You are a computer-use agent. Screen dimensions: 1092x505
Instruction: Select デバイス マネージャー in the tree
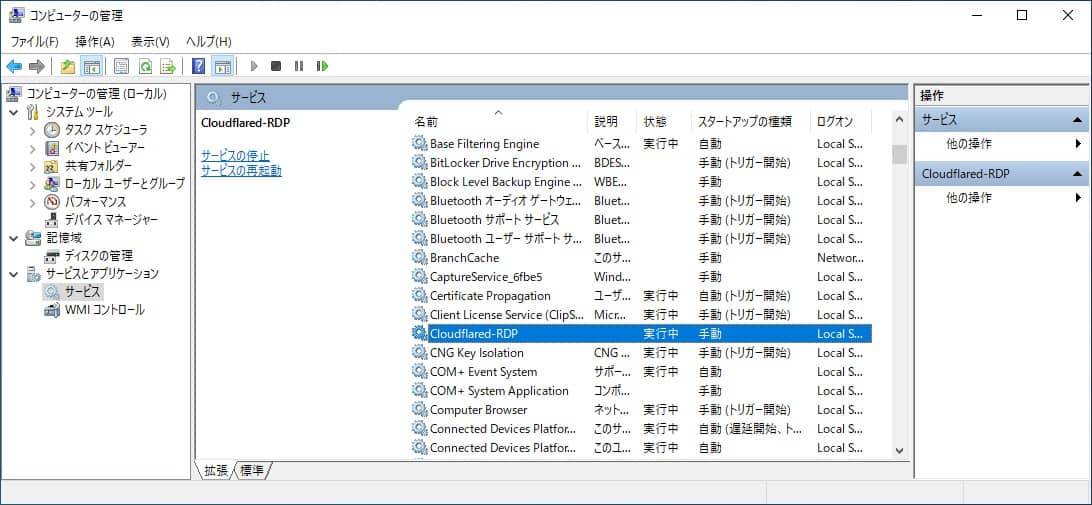[x=111, y=220]
